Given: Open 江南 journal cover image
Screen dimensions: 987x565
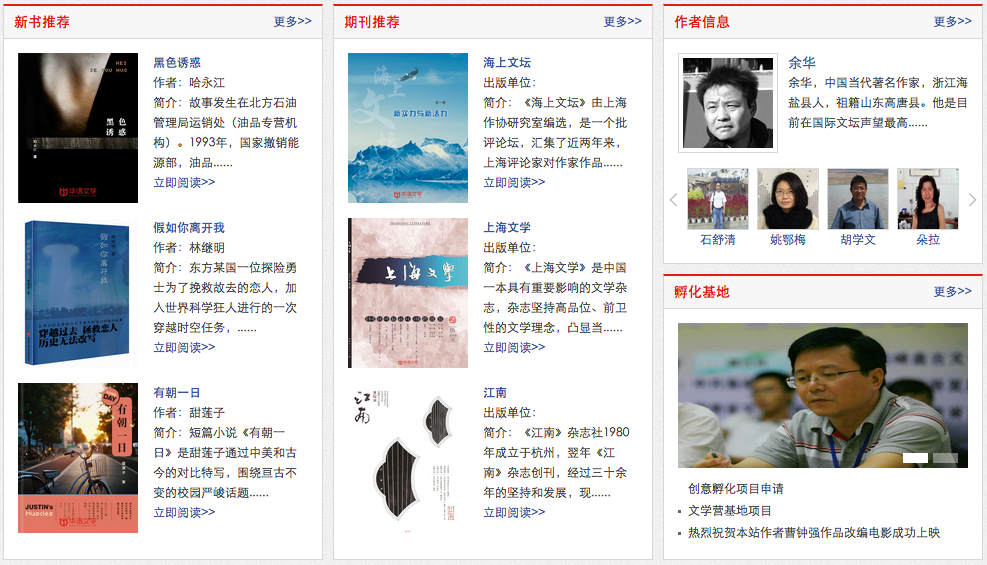Looking at the screenshot, I should pos(408,458).
